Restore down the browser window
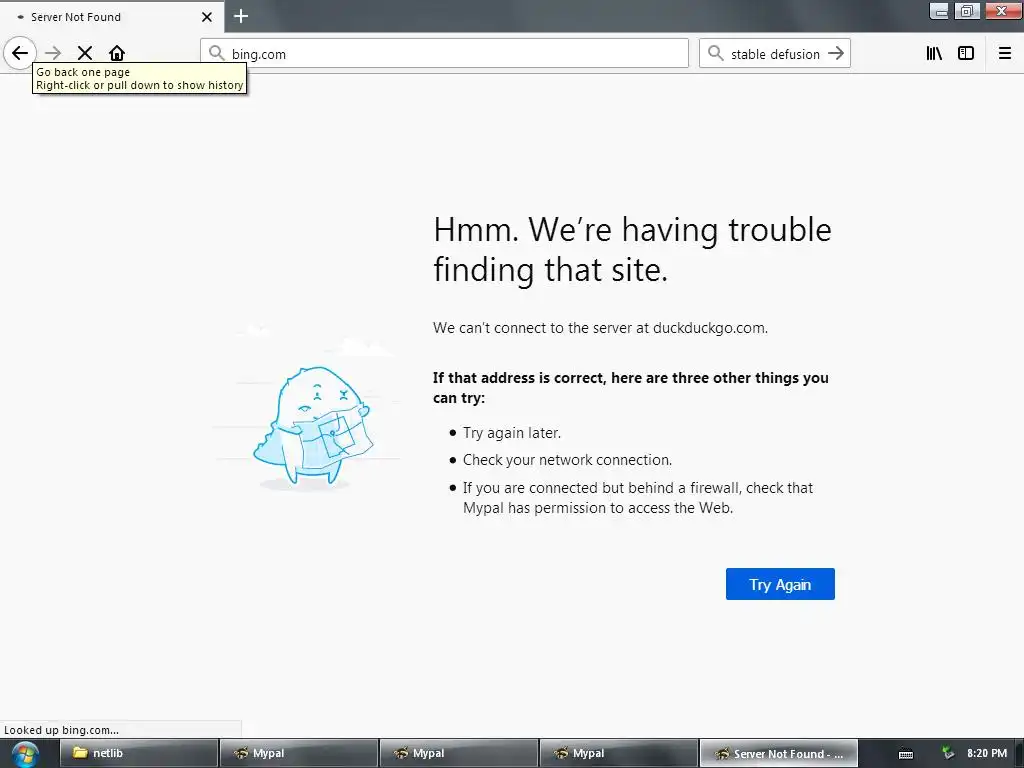Viewport: 1024px width, 768px height. click(967, 11)
